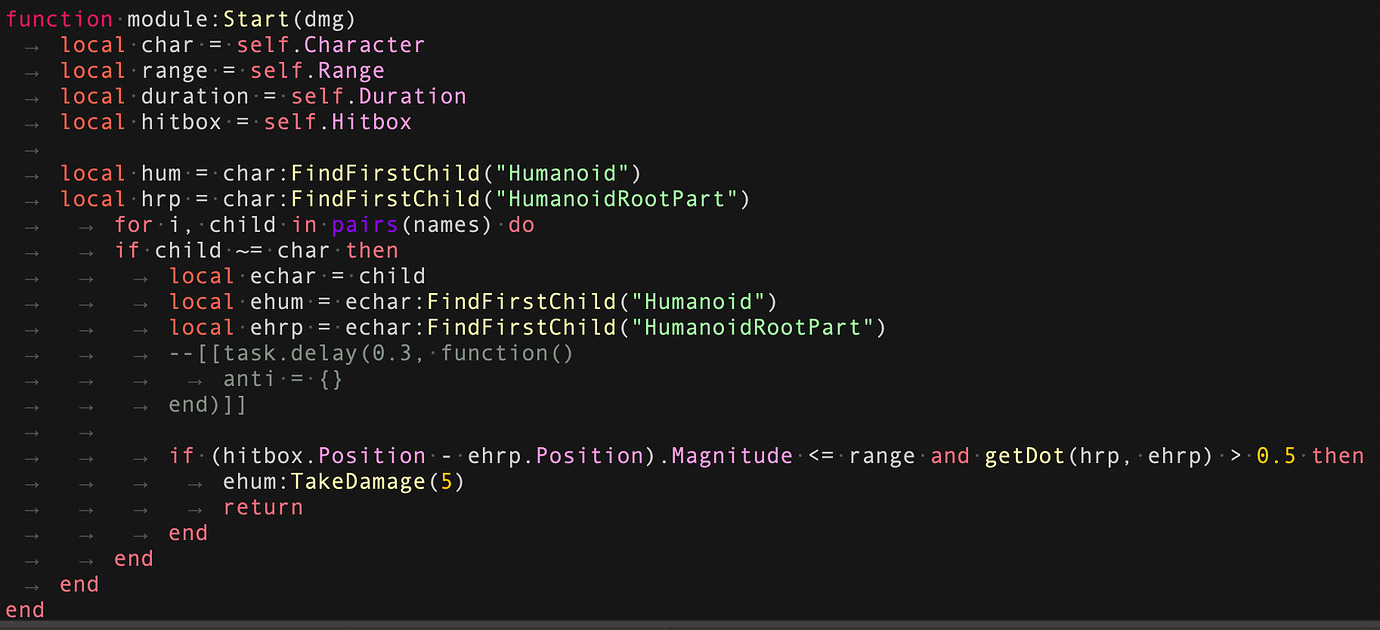Select the self.Range property reference

318,70
